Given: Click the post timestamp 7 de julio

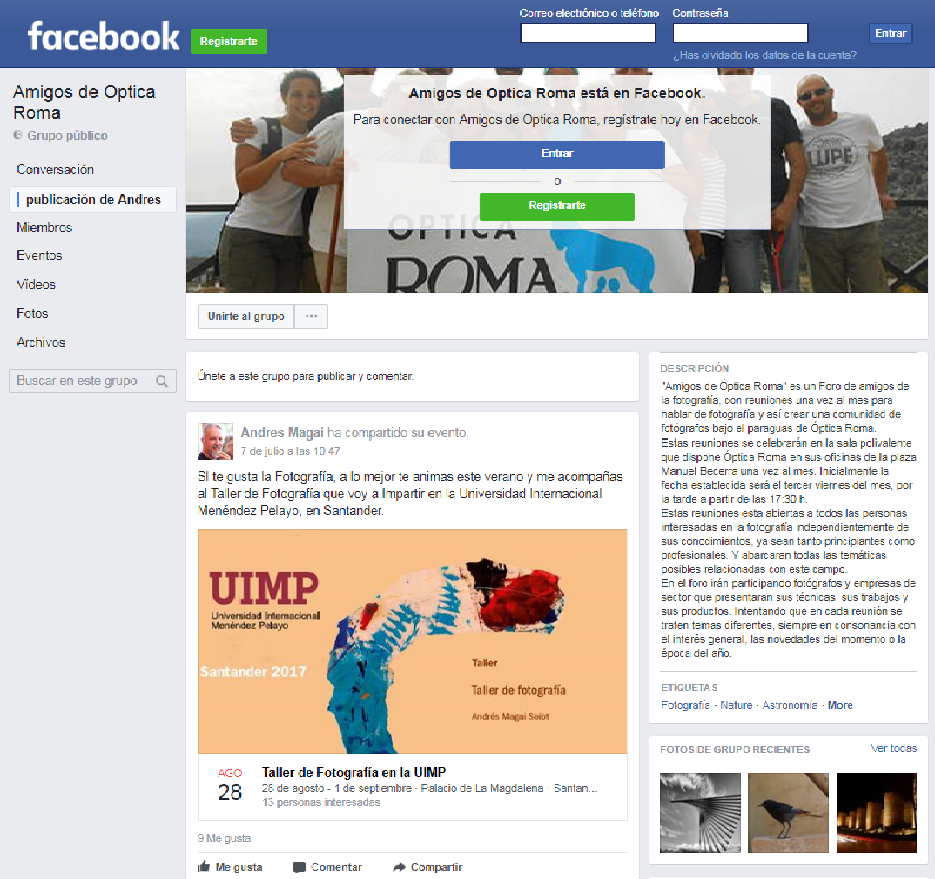Looking at the screenshot, I should 290,451.
